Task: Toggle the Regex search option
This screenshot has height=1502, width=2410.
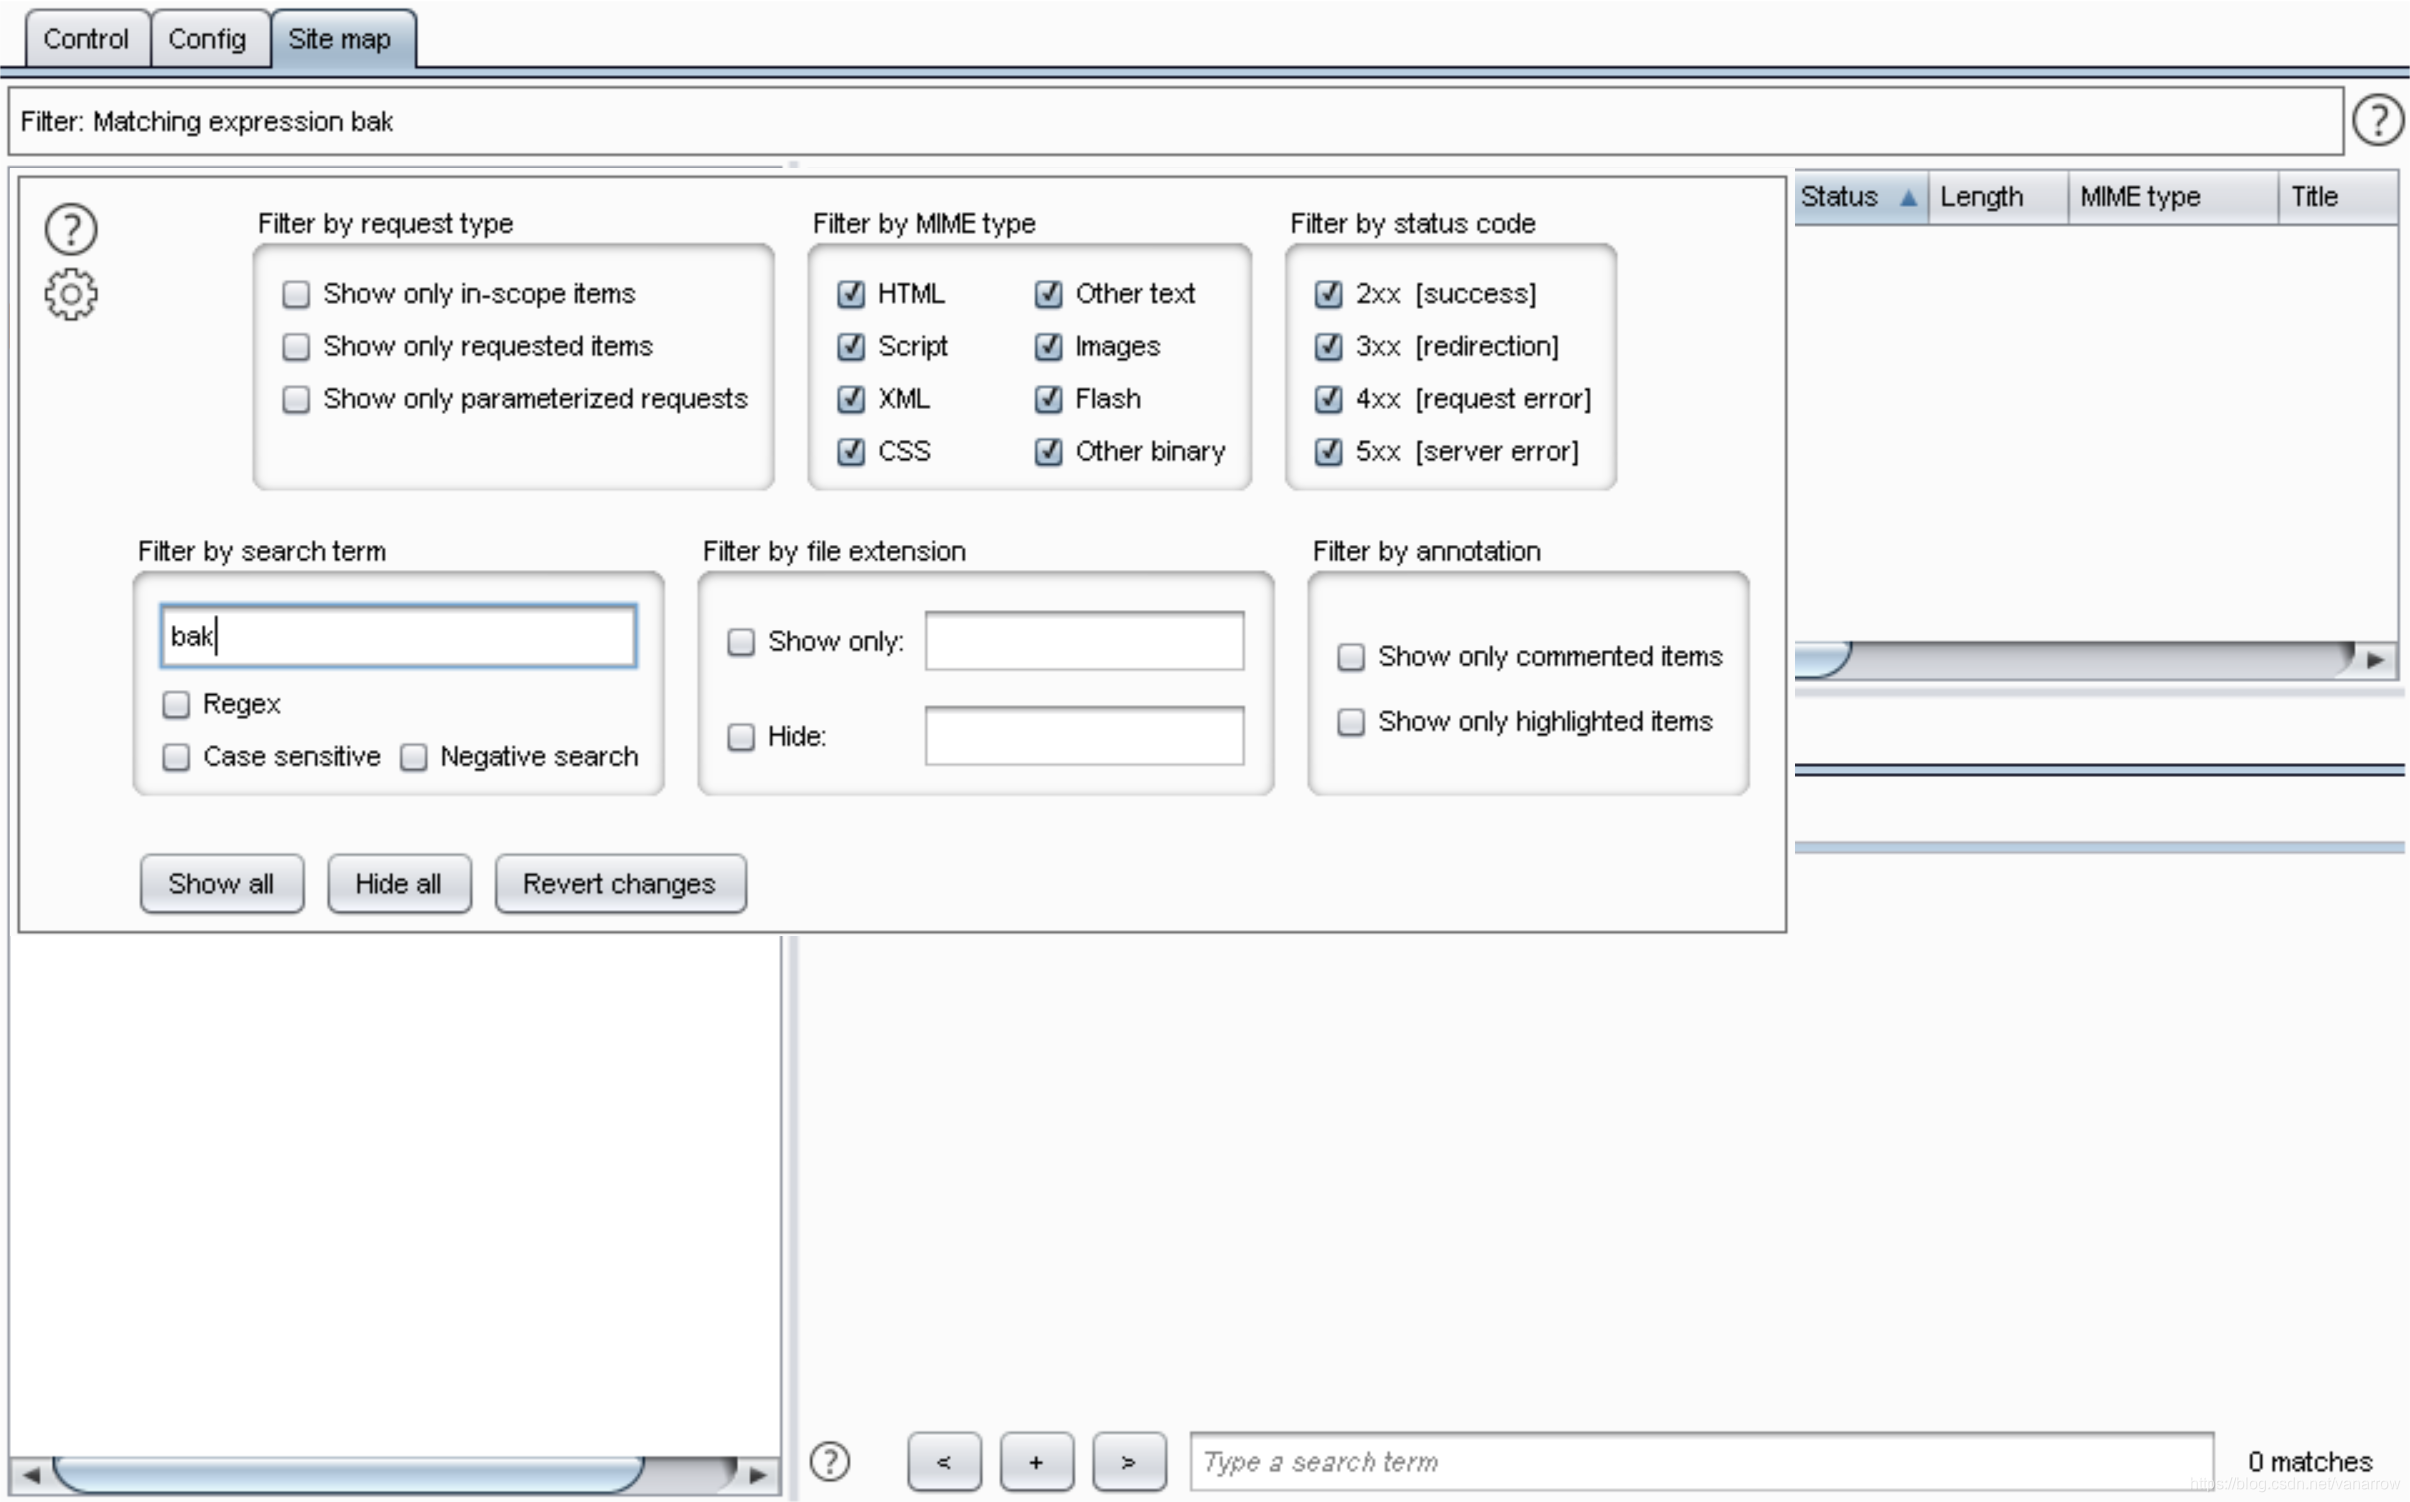Action: point(177,705)
